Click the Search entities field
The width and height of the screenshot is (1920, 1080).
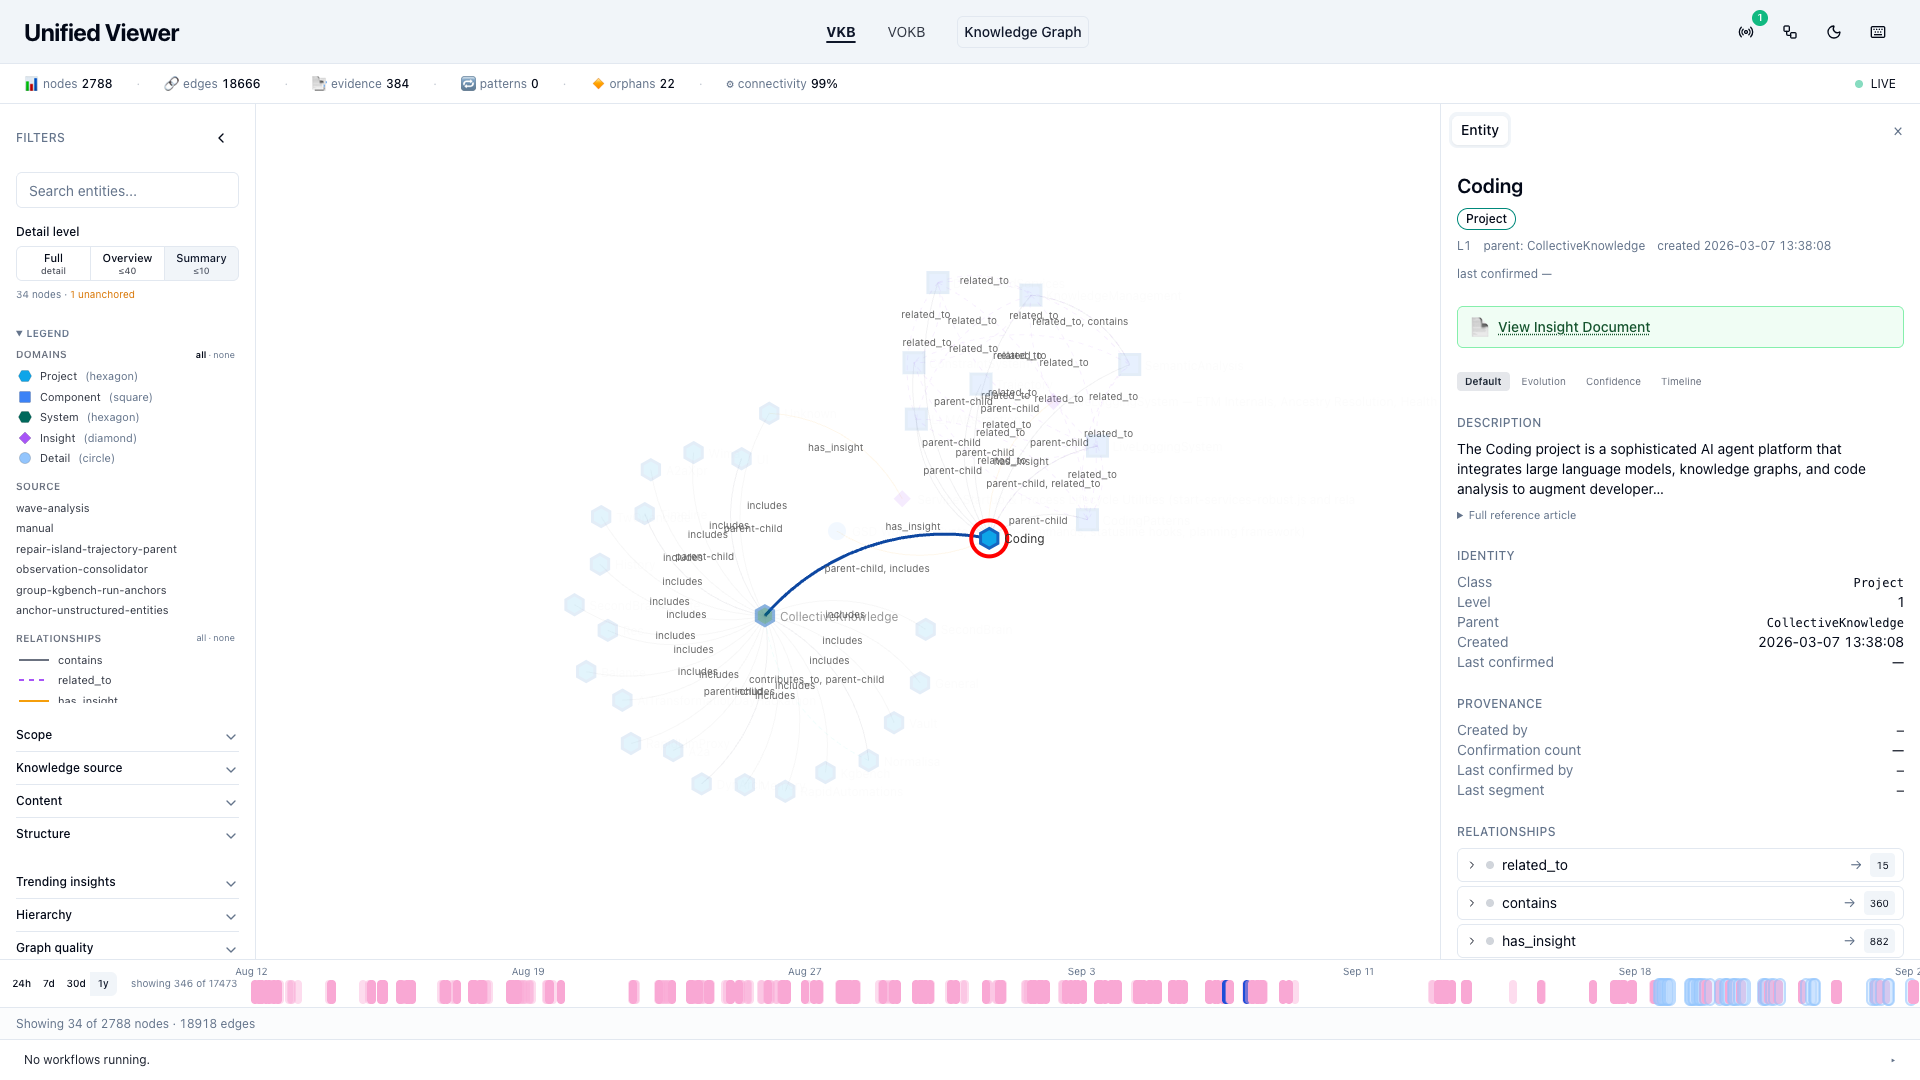click(x=127, y=190)
